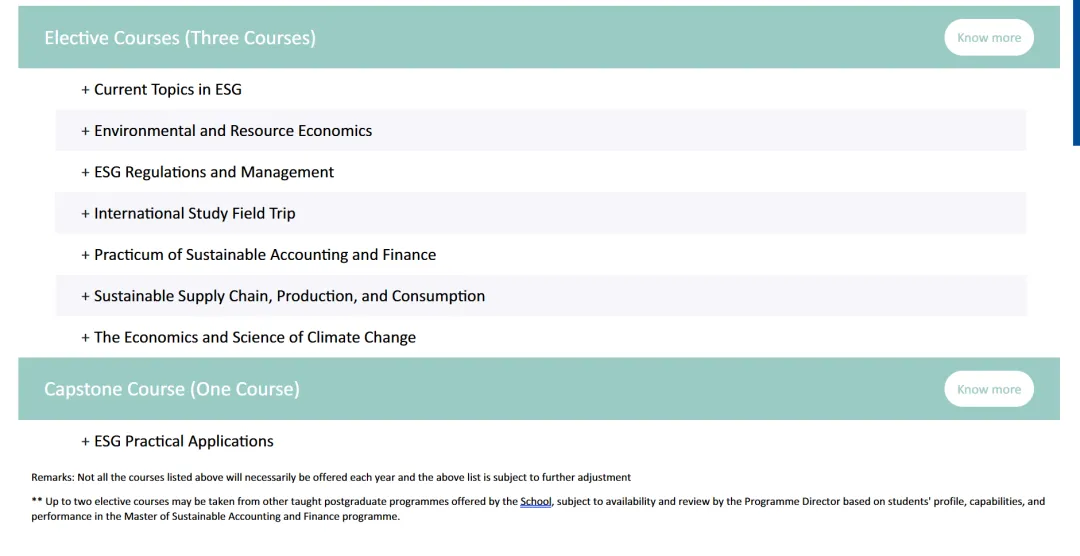Click the Capstone Course (One Course) heading
This screenshot has width=1080, height=556.
pos(172,389)
